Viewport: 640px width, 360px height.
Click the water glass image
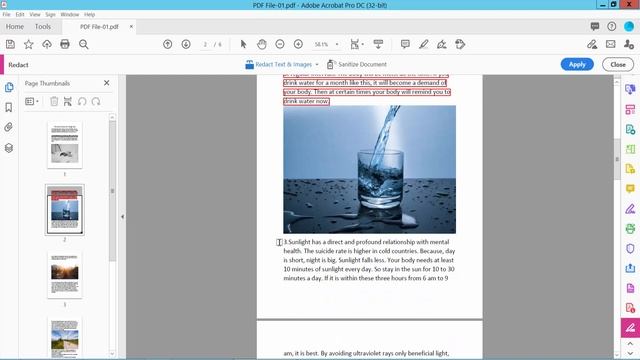(x=369, y=169)
